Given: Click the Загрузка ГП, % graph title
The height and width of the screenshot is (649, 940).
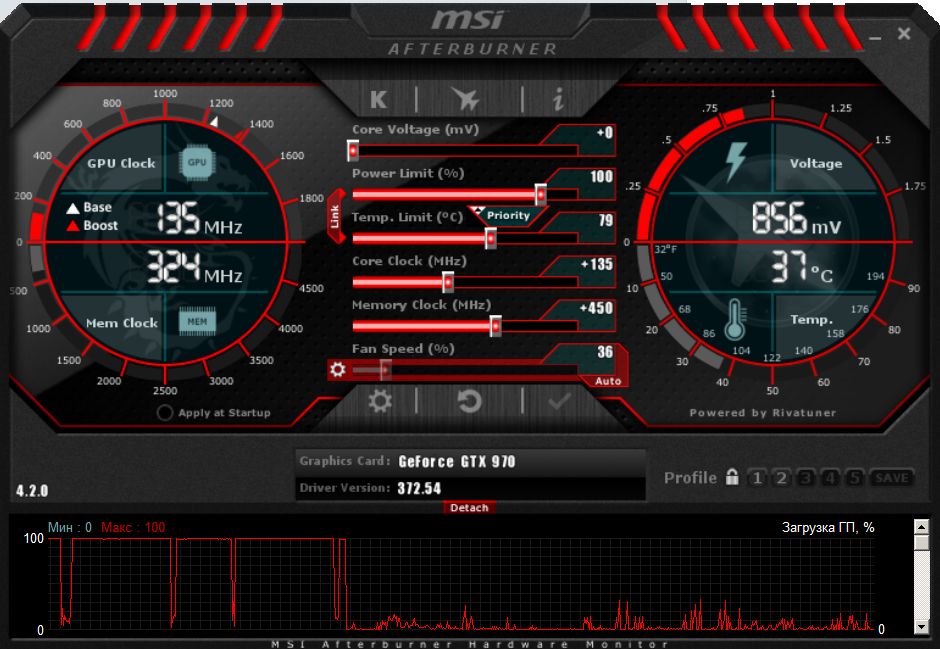Looking at the screenshot, I should 828,527.
